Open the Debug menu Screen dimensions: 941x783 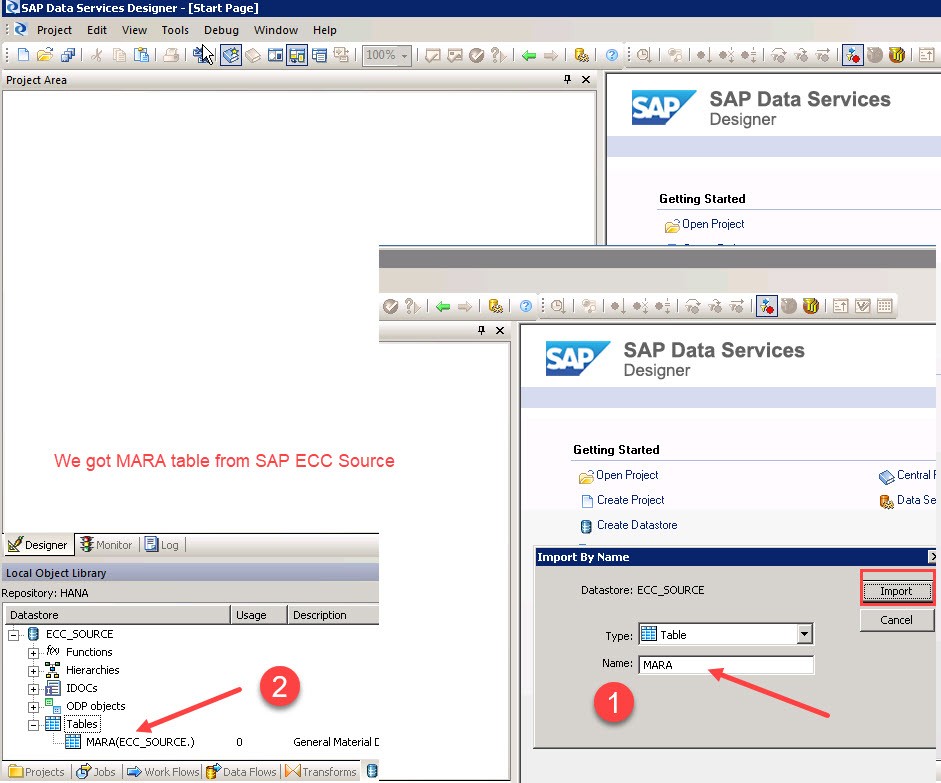tap(221, 30)
